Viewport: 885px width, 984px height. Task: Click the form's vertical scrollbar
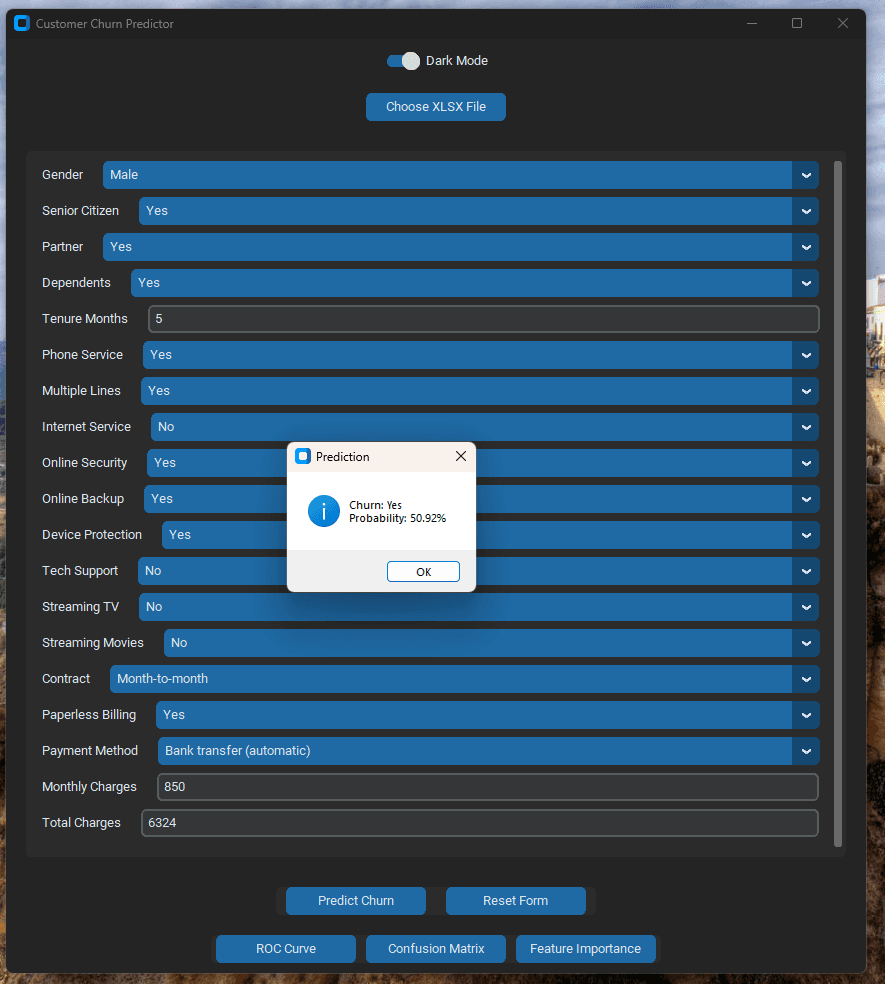tap(837, 504)
